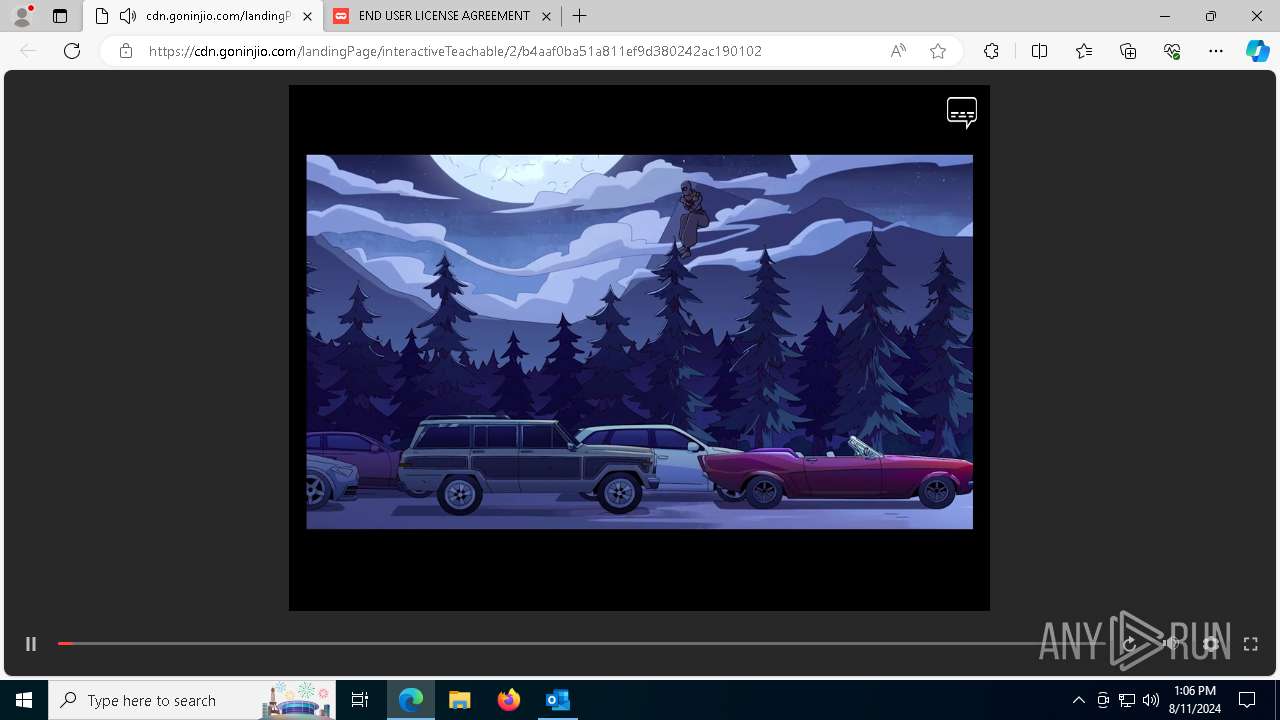Open Browser essentials heart icon
The image size is (1280, 720).
pos(1172,51)
